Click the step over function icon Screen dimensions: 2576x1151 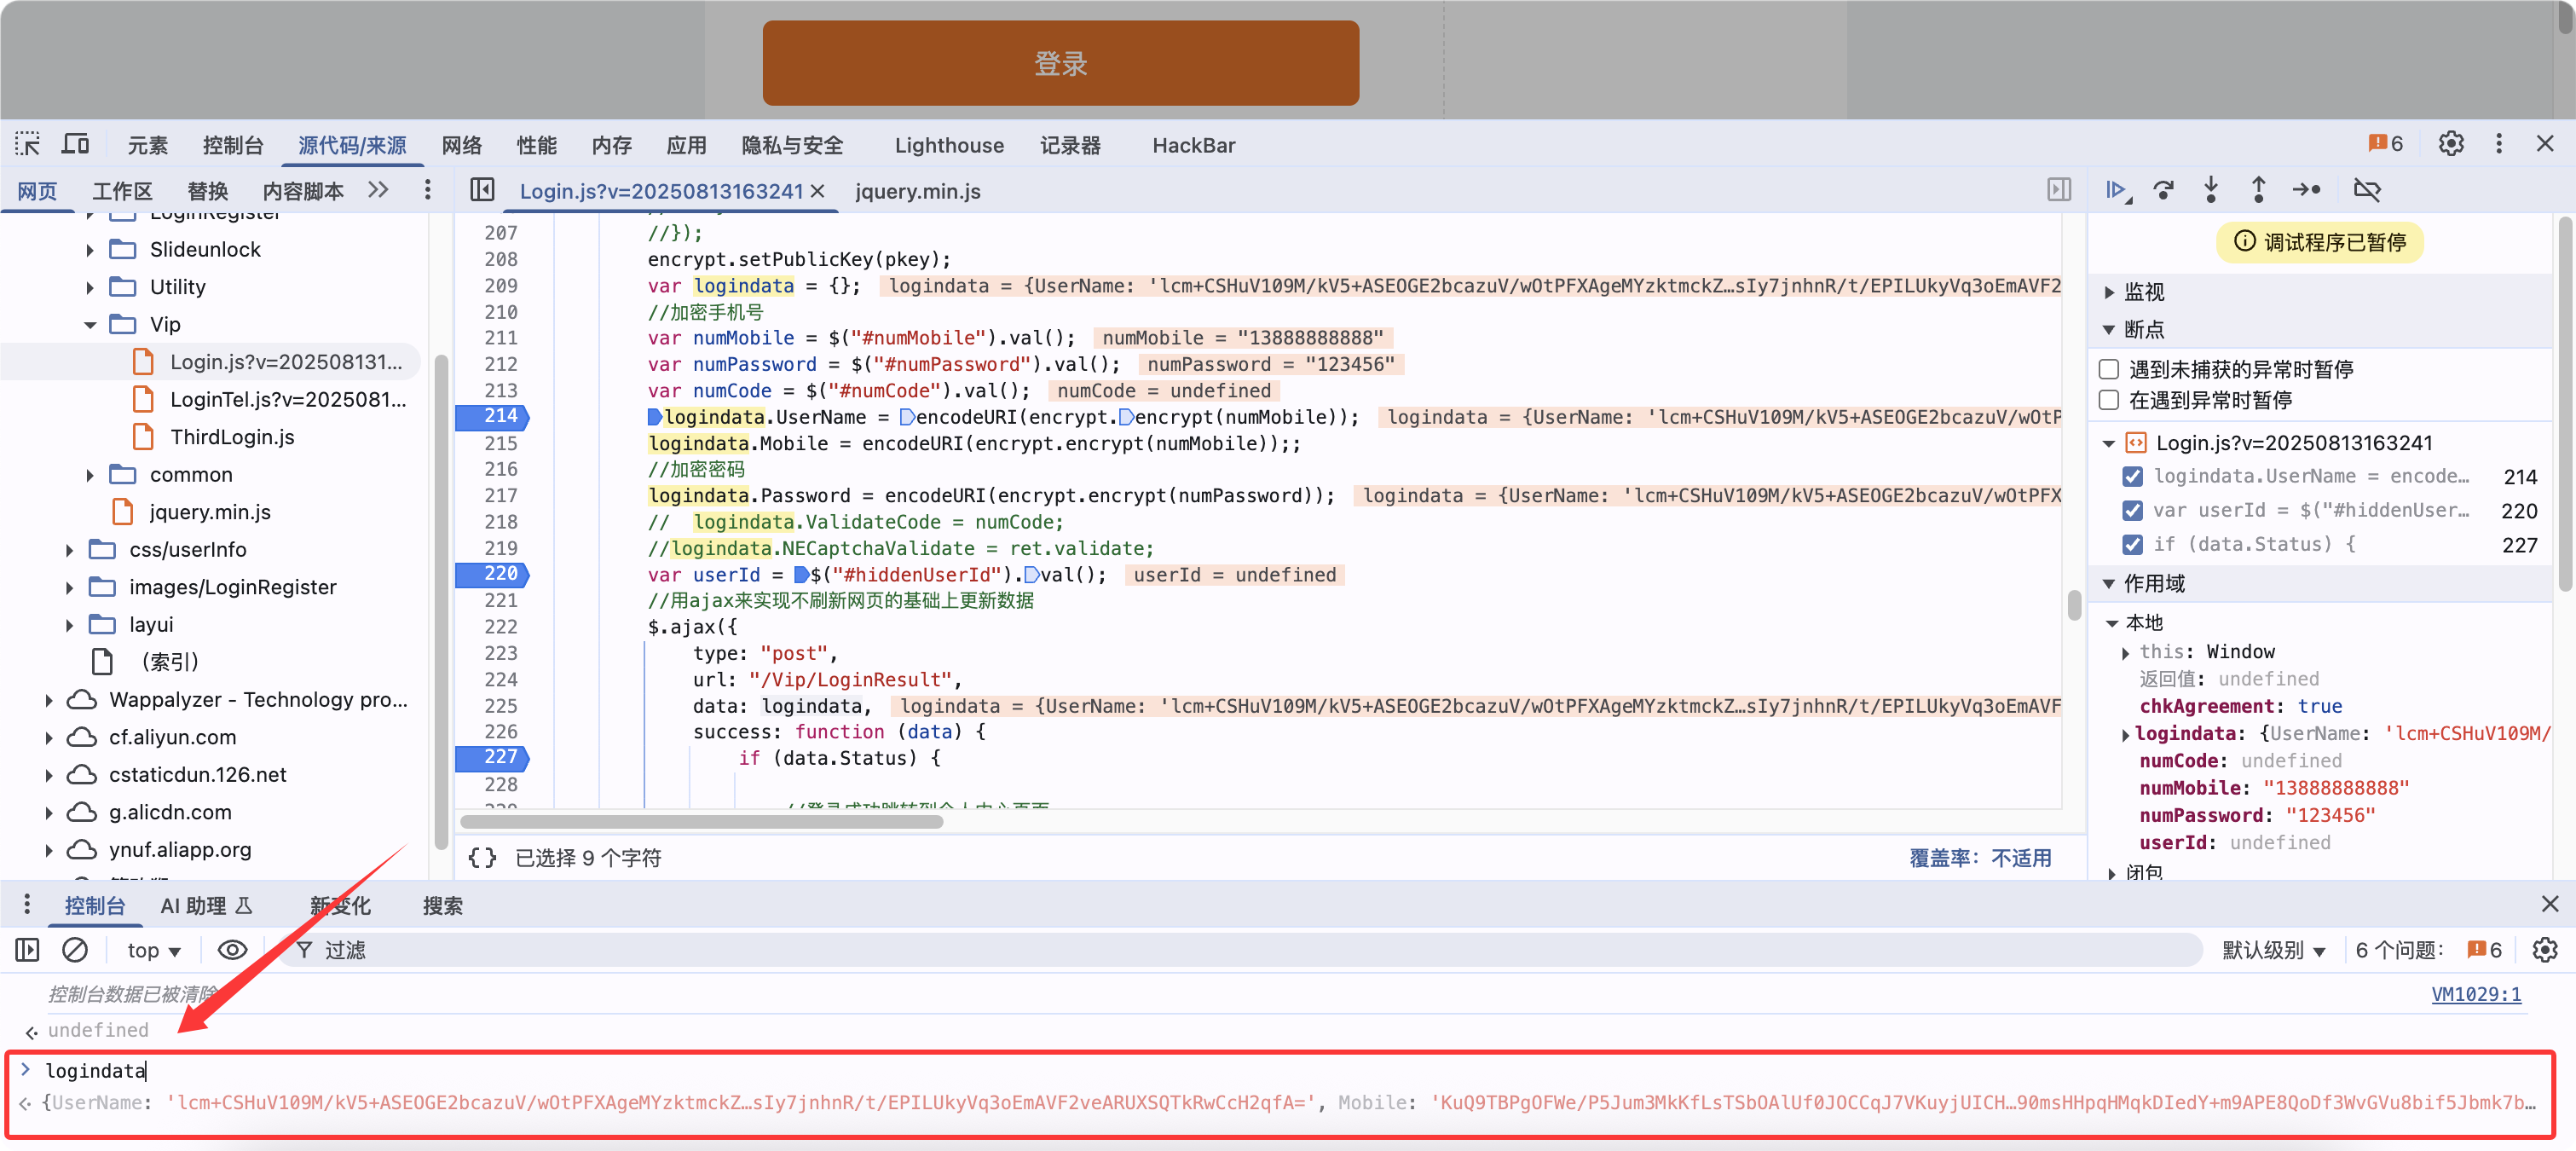point(2164,190)
